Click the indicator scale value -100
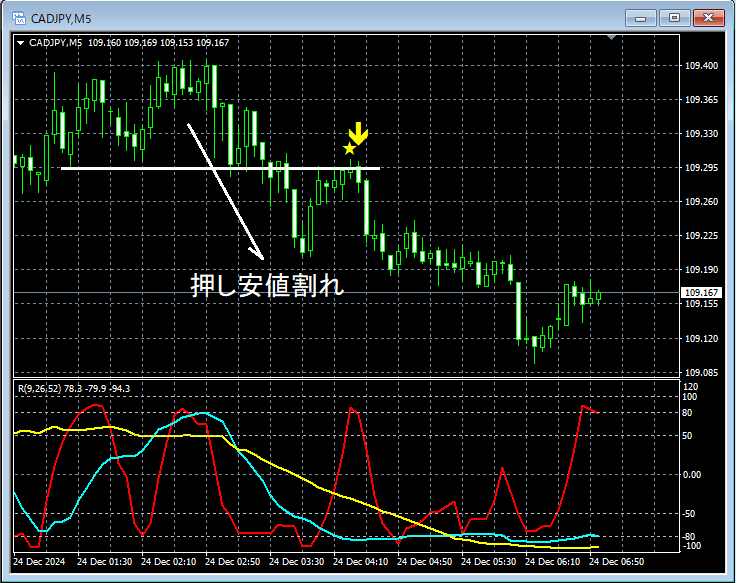This screenshot has width=737, height=583. (x=691, y=545)
